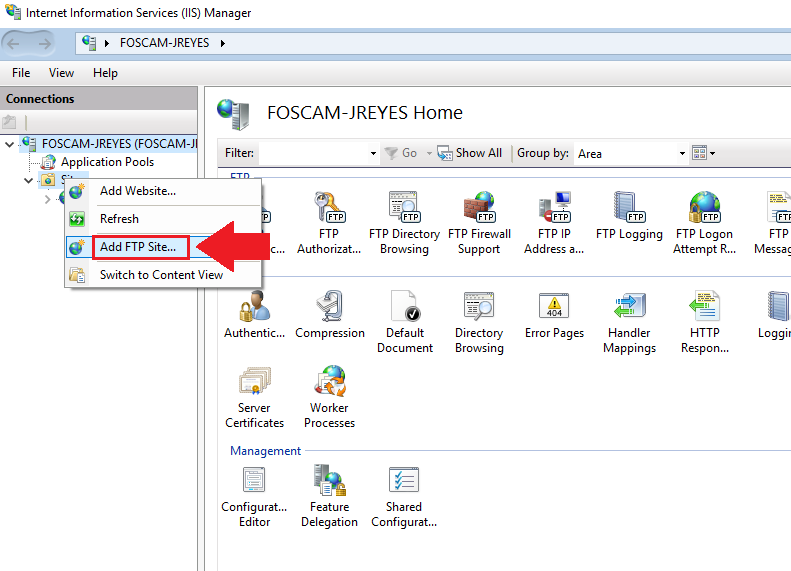The width and height of the screenshot is (791, 571).
Task: Open the IIS Logging feature icon
Action: (x=776, y=314)
